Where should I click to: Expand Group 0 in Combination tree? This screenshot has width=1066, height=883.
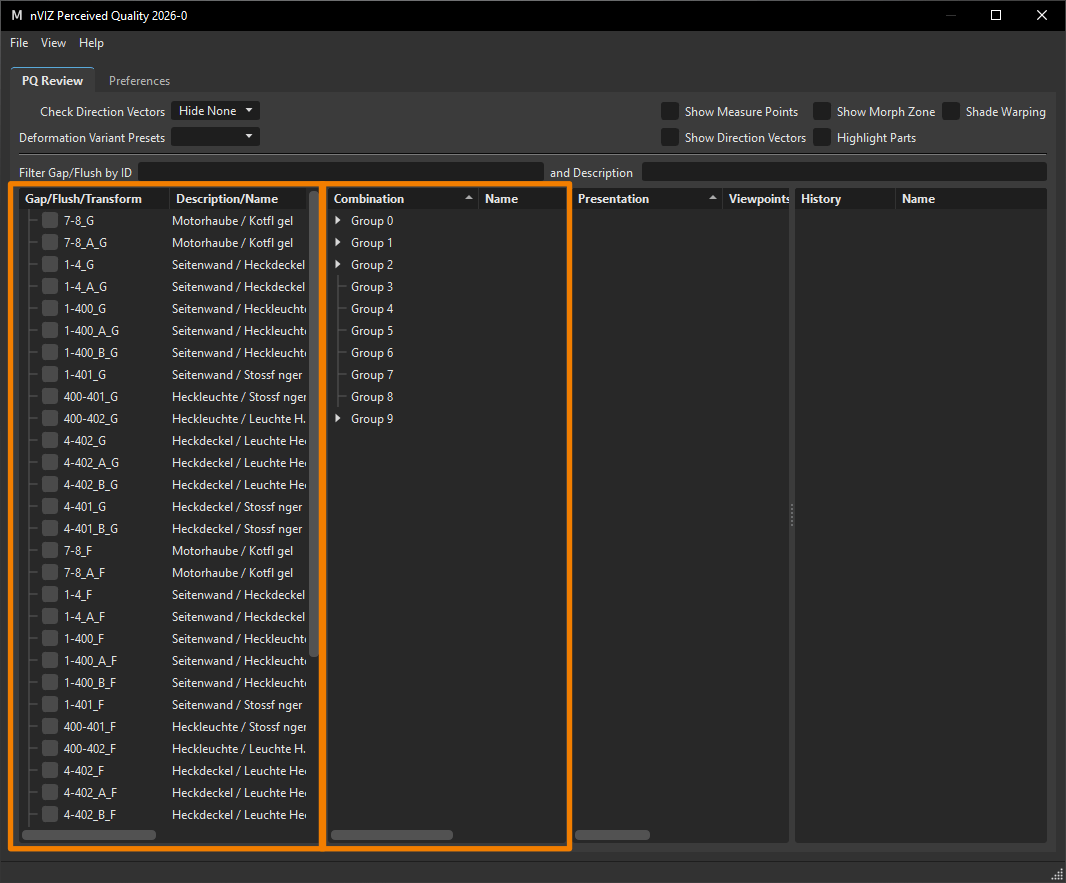338,220
